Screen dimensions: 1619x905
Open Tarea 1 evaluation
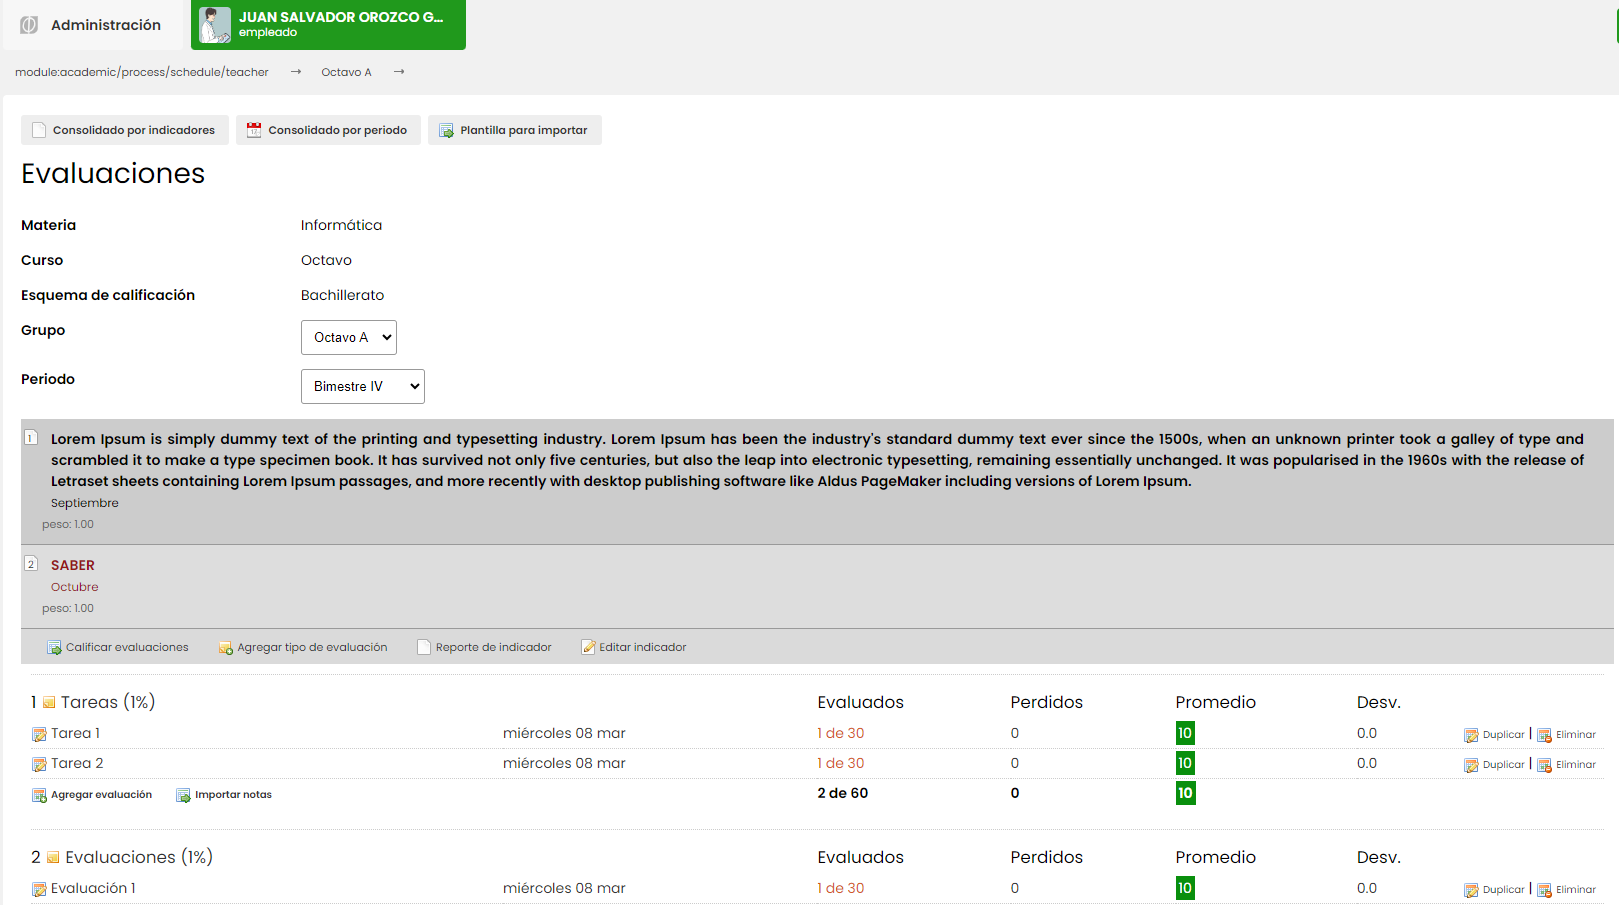[x=76, y=733]
